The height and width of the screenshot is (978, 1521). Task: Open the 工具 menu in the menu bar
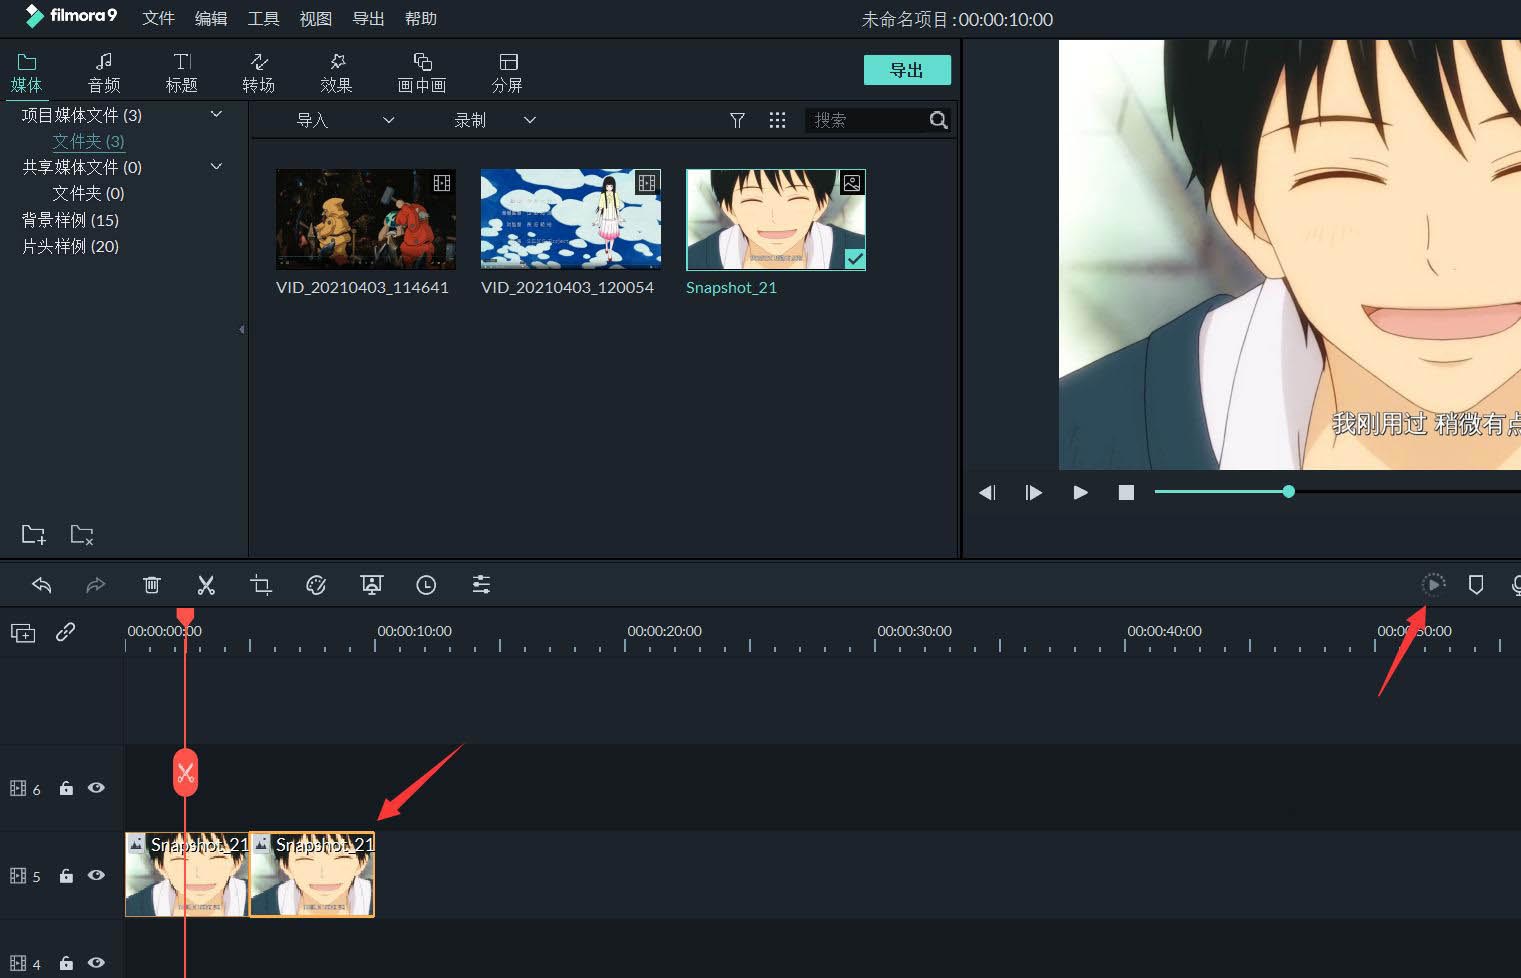(x=263, y=18)
